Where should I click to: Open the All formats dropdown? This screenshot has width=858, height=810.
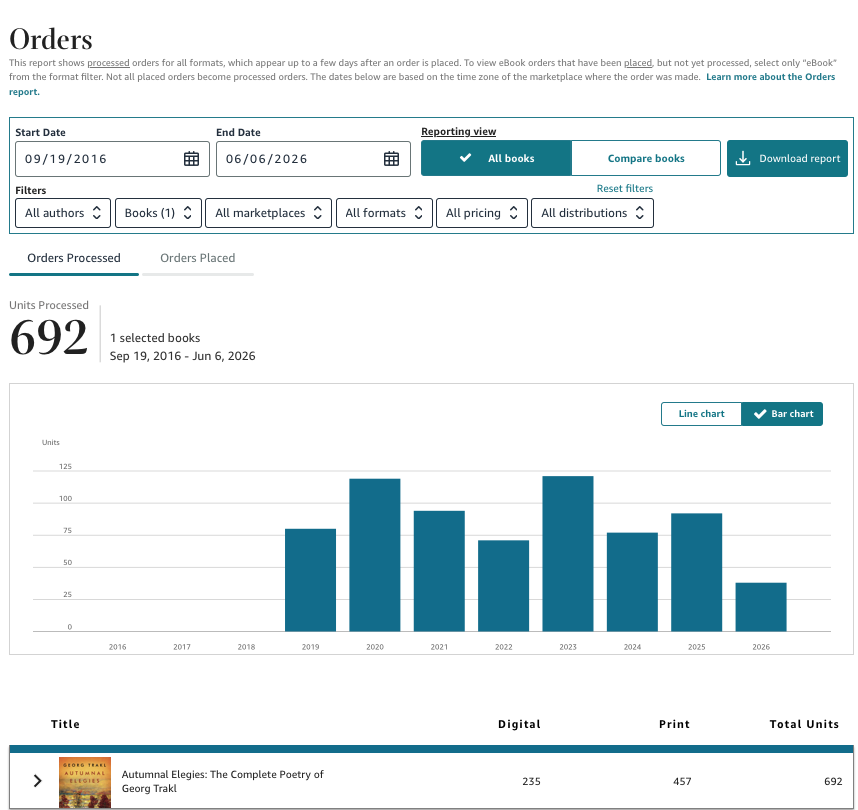click(384, 213)
